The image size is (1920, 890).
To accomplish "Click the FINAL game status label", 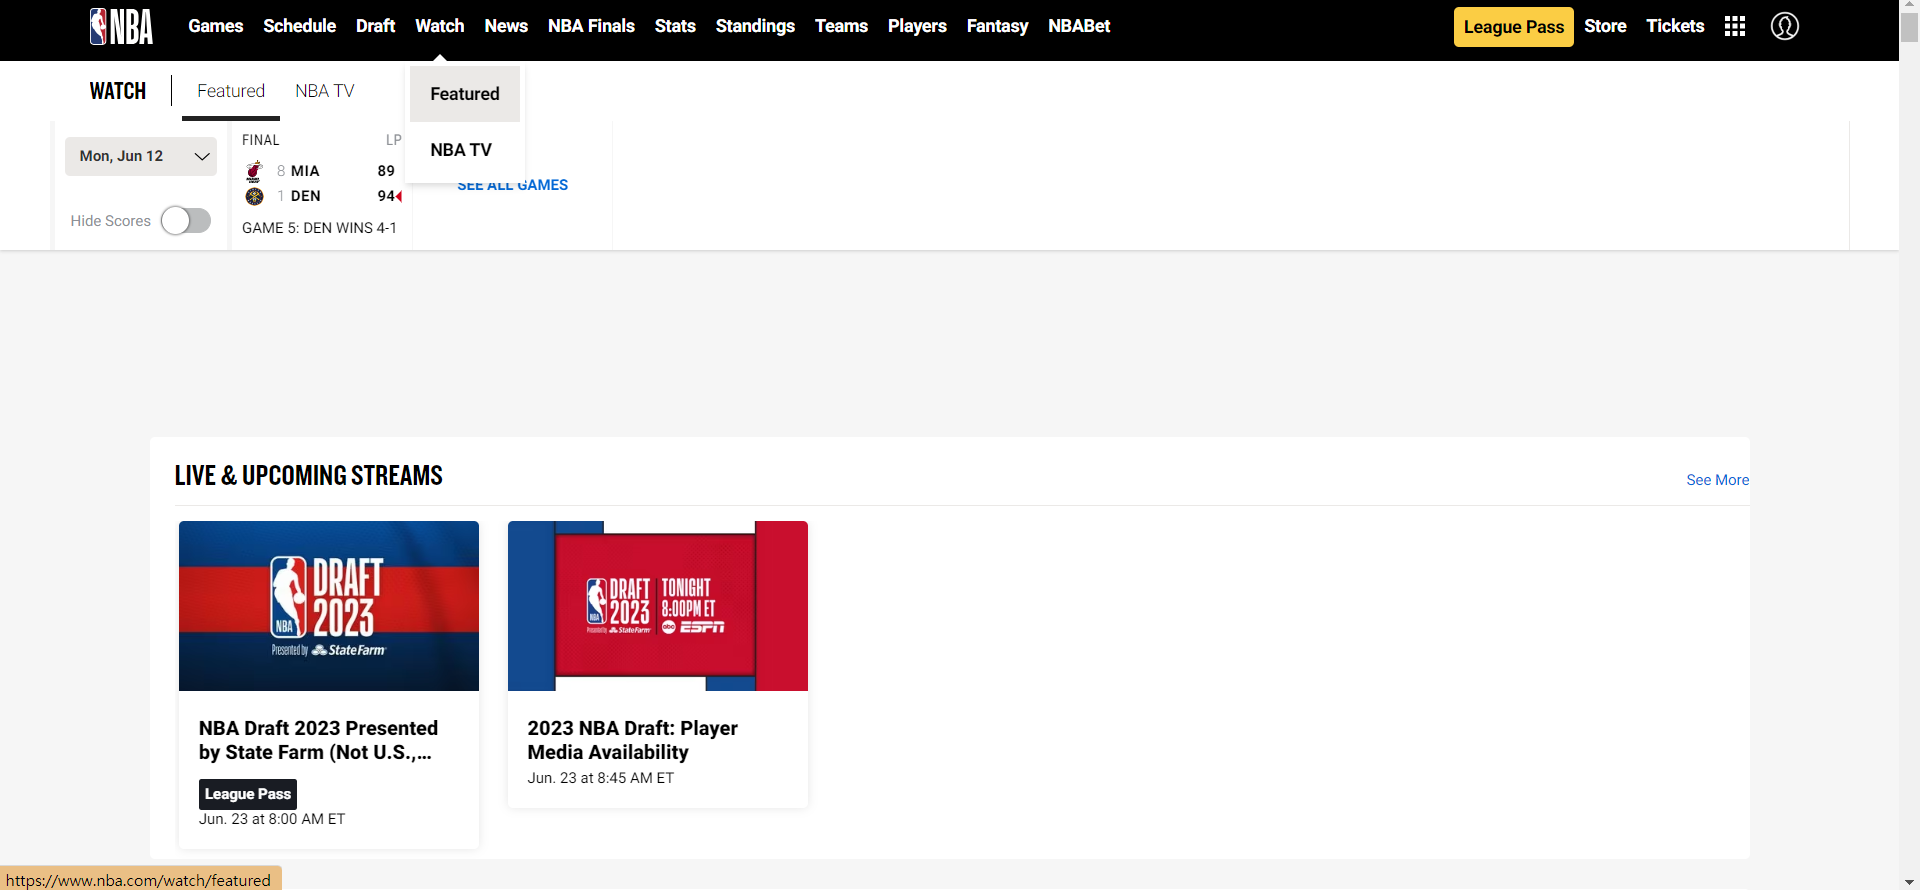I will (261, 140).
